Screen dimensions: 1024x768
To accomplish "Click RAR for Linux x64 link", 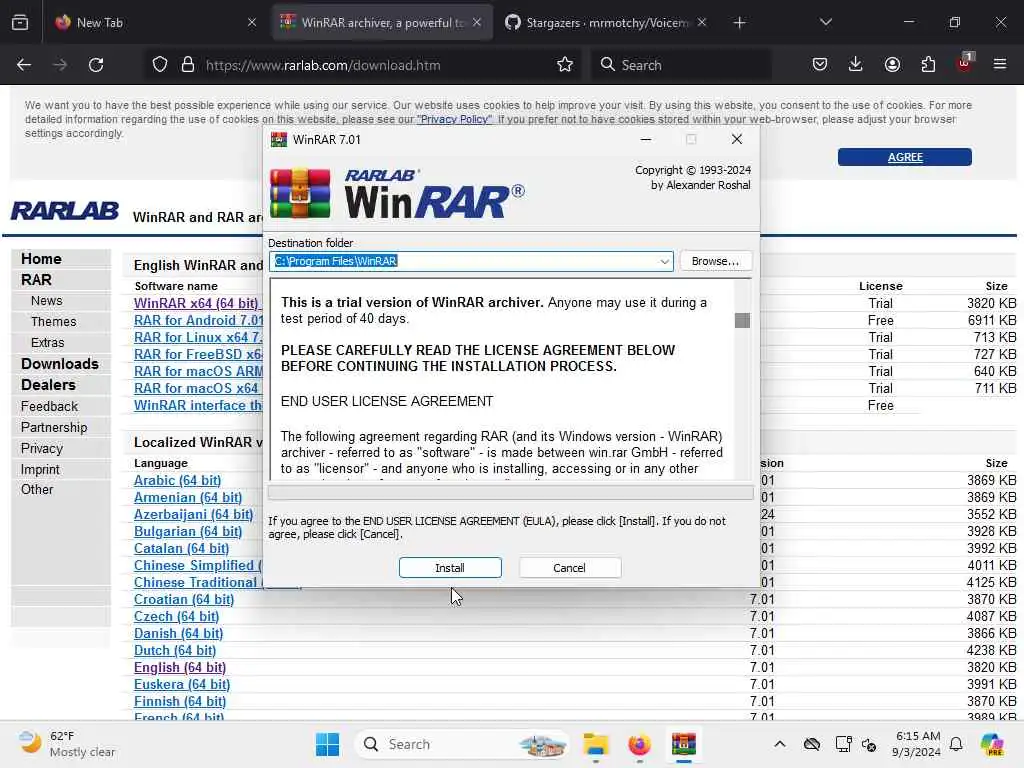I will pos(198,337).
